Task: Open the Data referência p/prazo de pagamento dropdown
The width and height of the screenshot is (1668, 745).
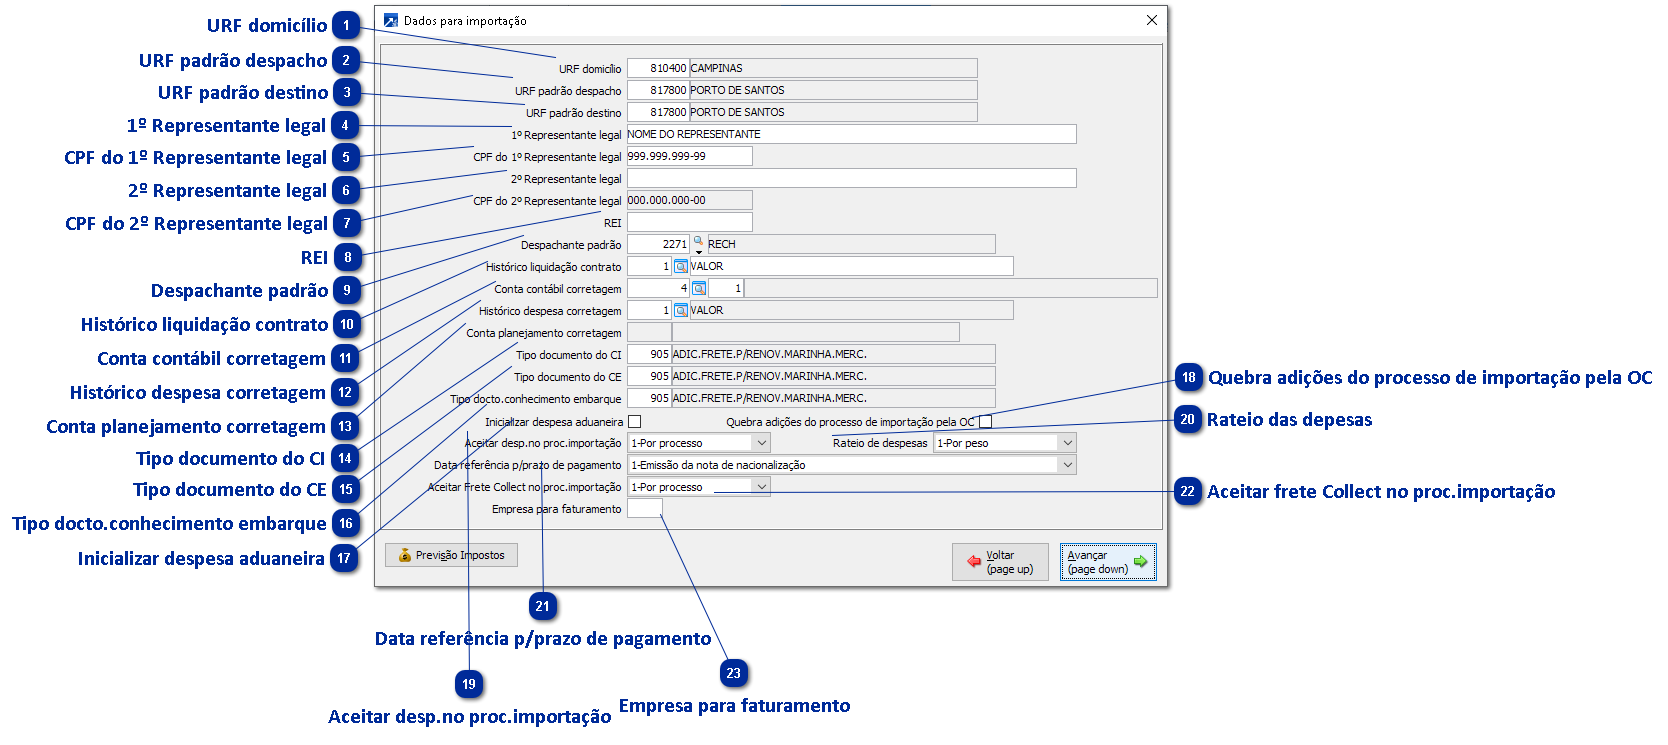Action: (x=1068, y=465)
